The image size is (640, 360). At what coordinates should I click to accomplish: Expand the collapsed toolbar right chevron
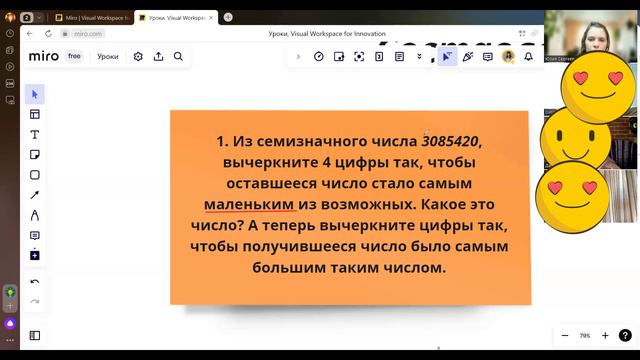[x=298, y=57]
